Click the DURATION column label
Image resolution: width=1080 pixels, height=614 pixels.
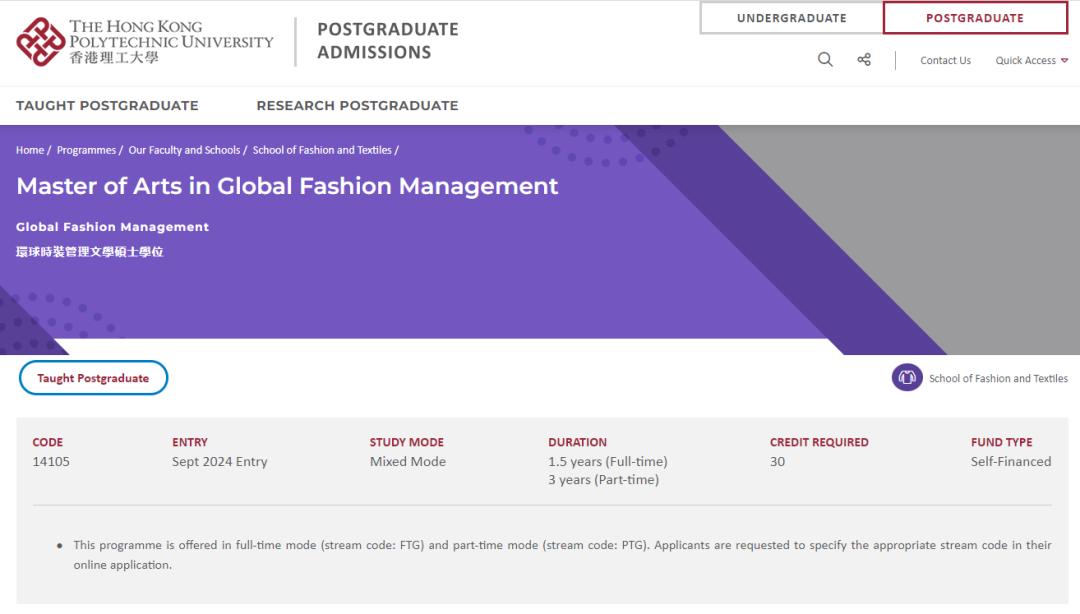pos(578,442)
